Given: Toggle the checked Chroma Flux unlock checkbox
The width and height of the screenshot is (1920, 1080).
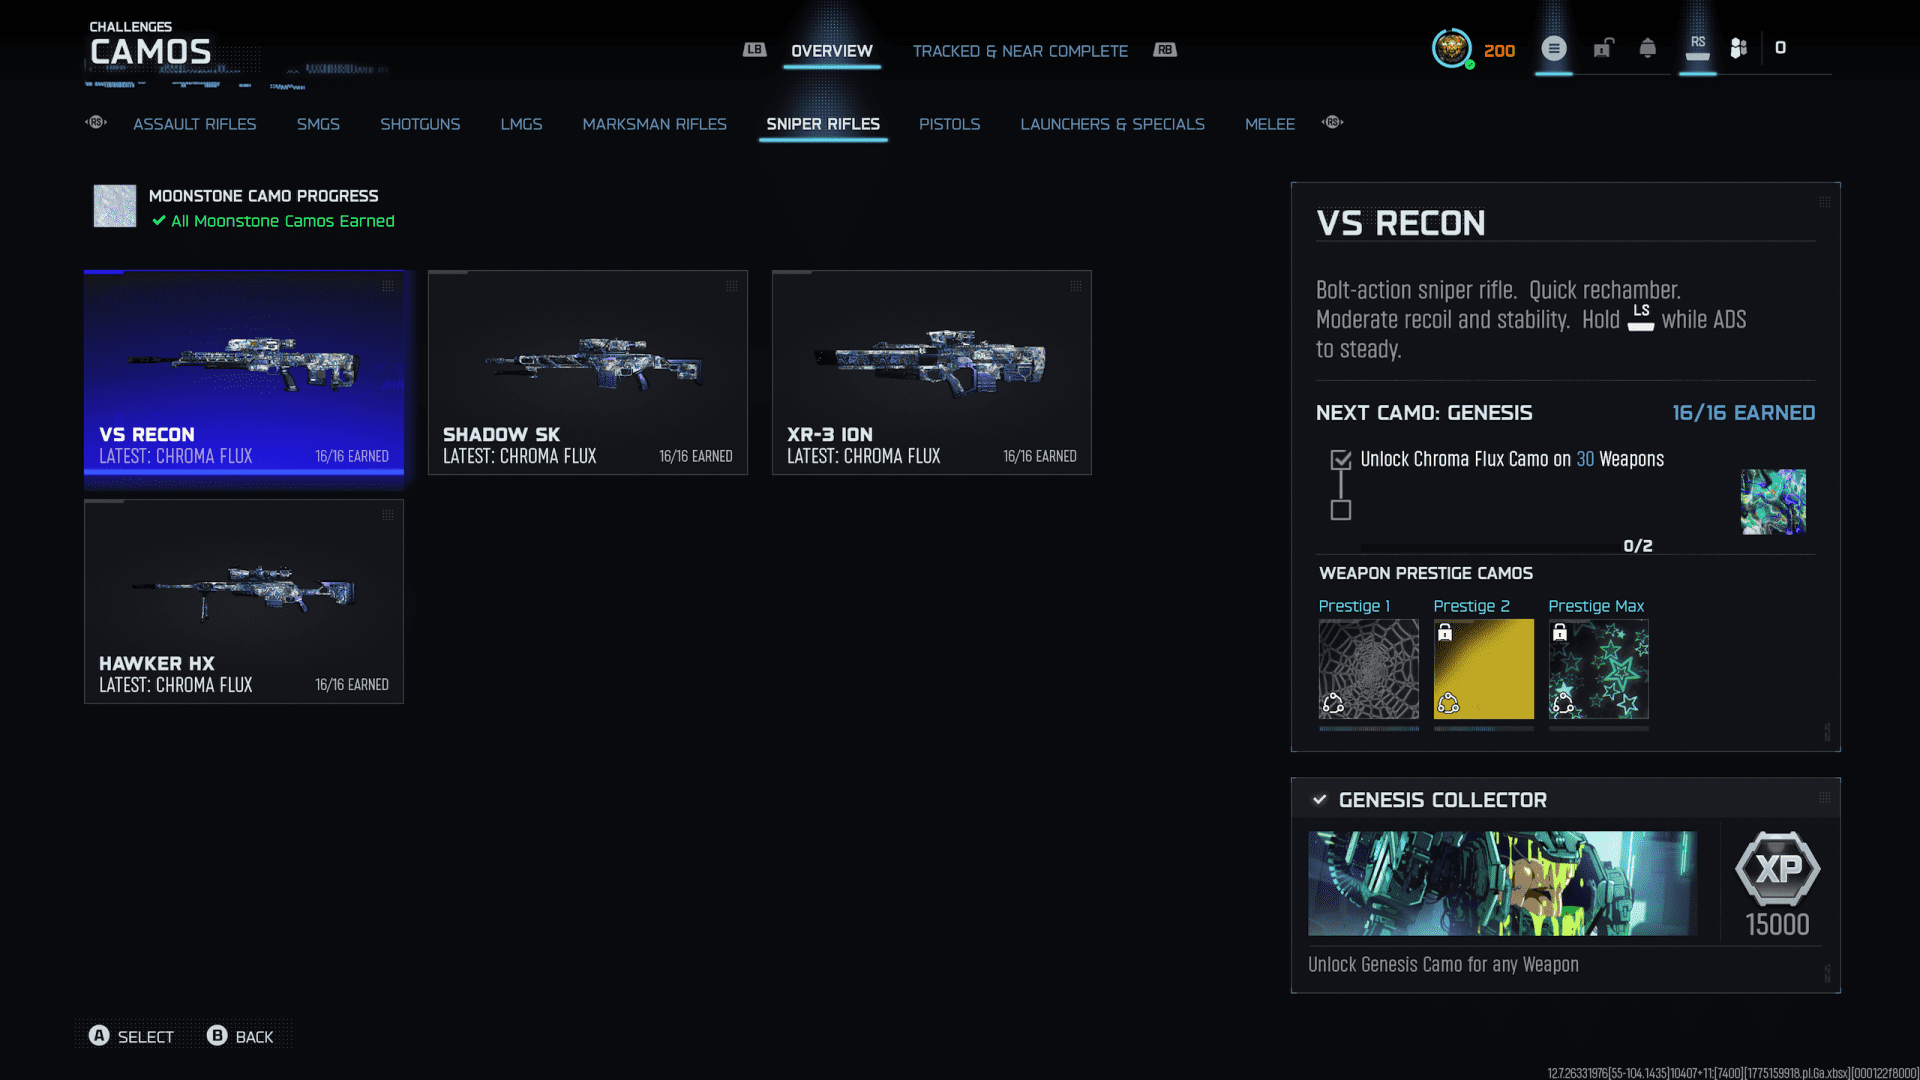Looking at the screenshot, I should [1341, 460].
